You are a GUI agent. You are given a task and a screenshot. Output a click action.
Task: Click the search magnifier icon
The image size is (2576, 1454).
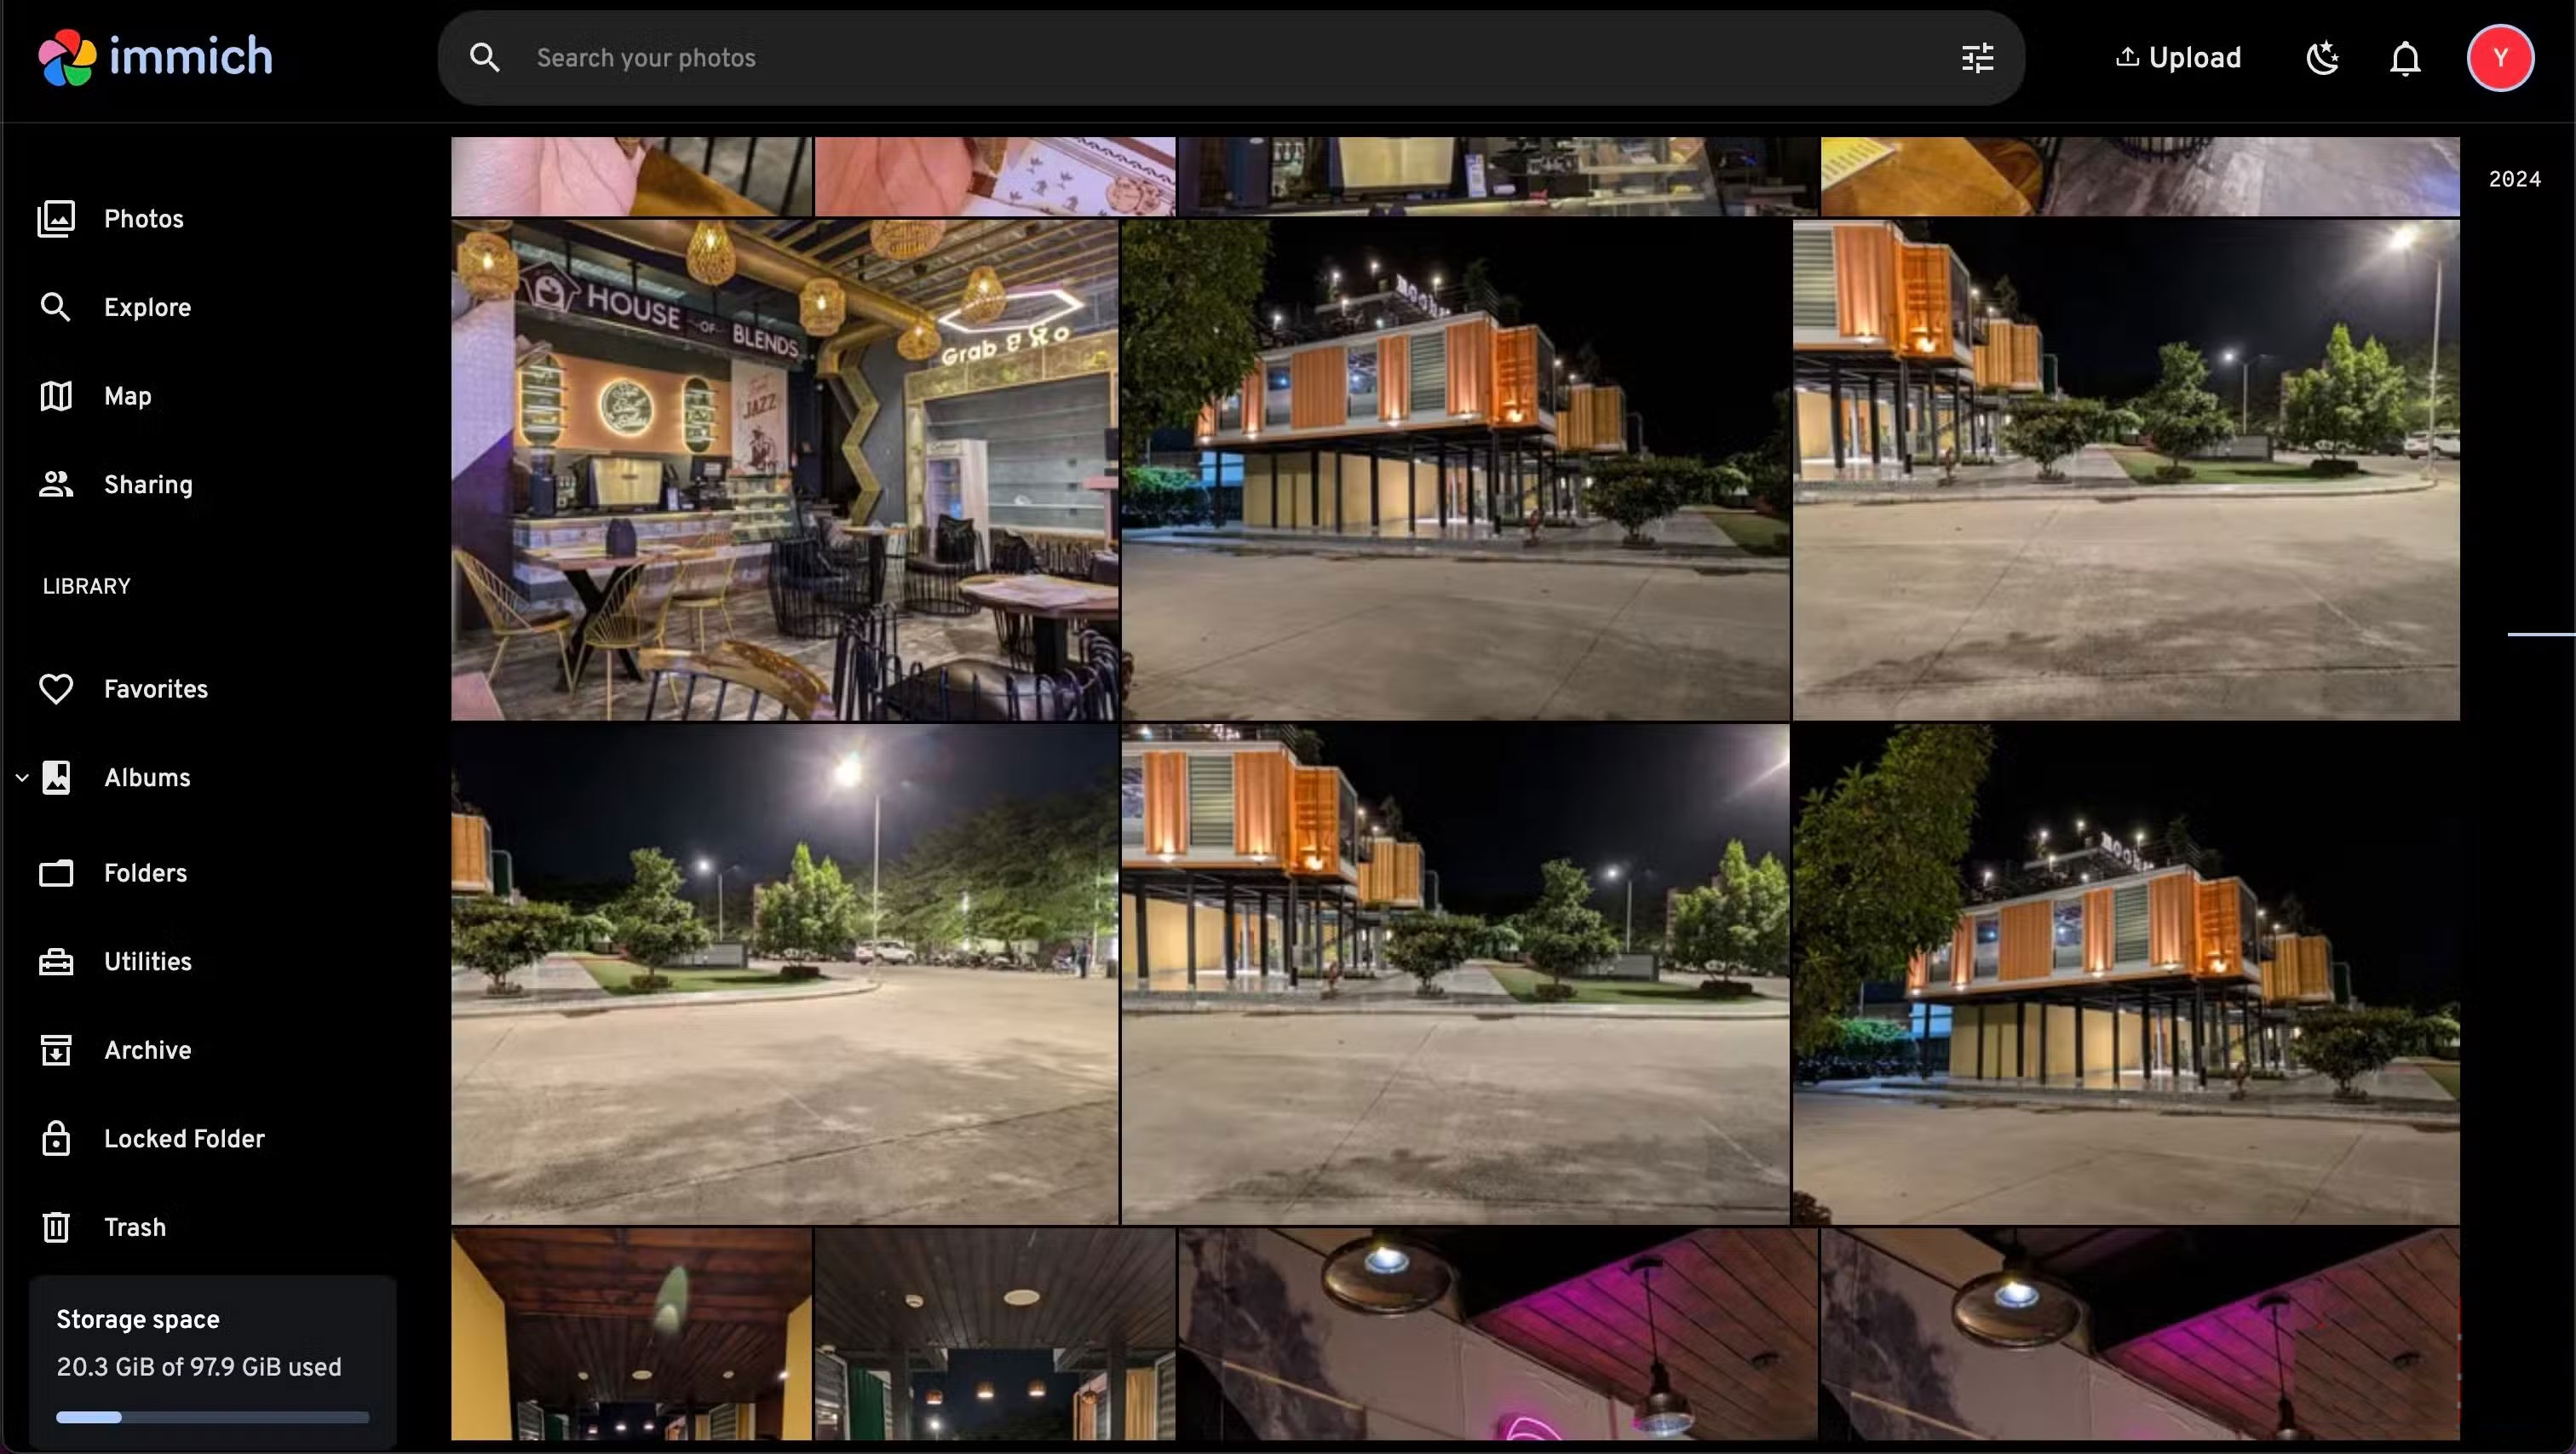point(484,58)
